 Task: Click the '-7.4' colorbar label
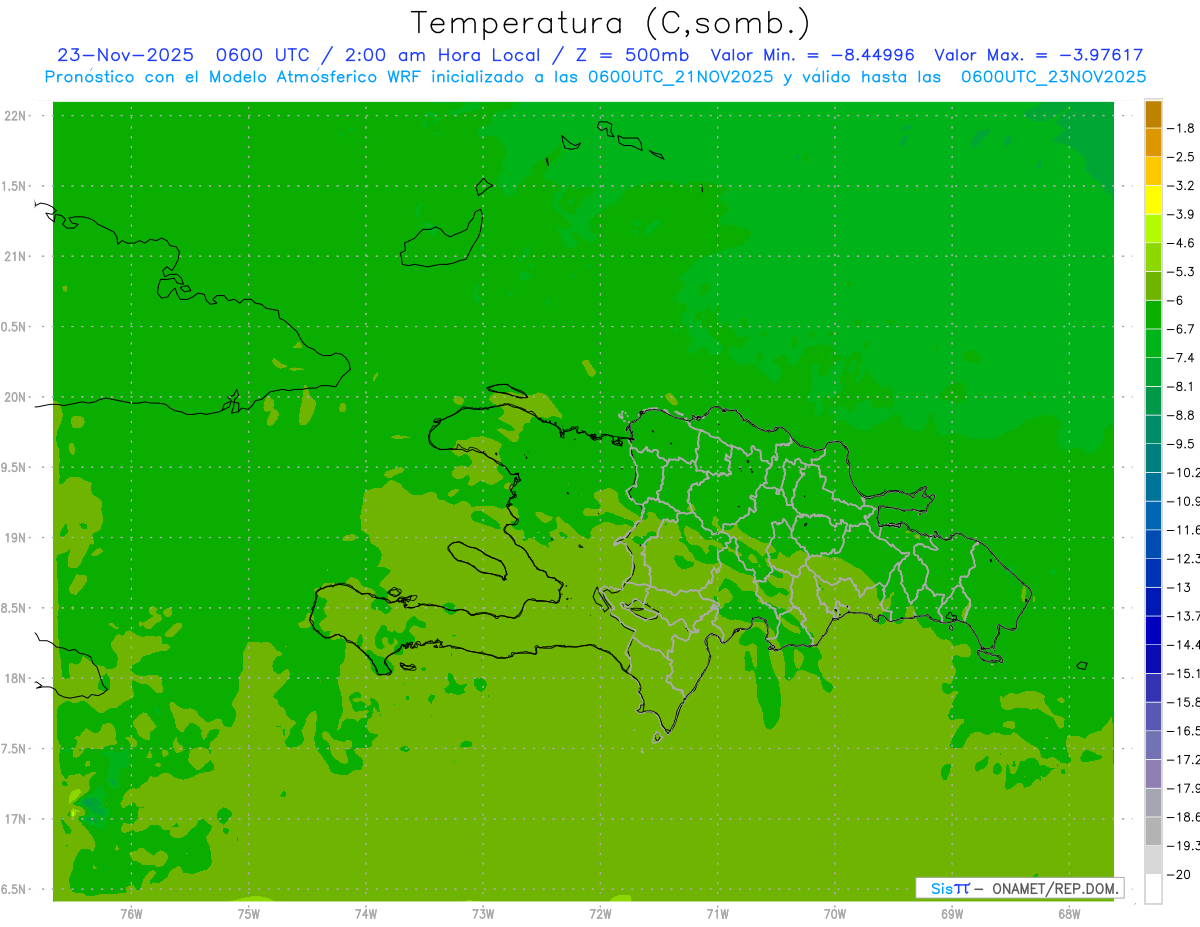pos(1182,357)
